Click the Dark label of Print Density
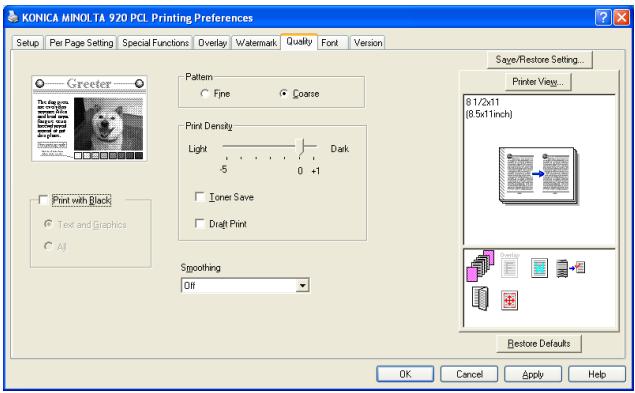 (339, 149)
